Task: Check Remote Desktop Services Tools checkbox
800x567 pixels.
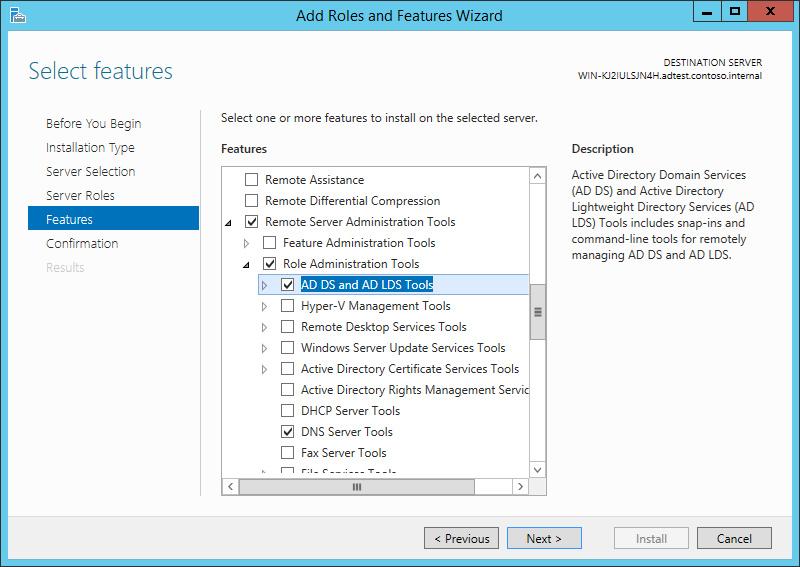Action: coord(288,327)
